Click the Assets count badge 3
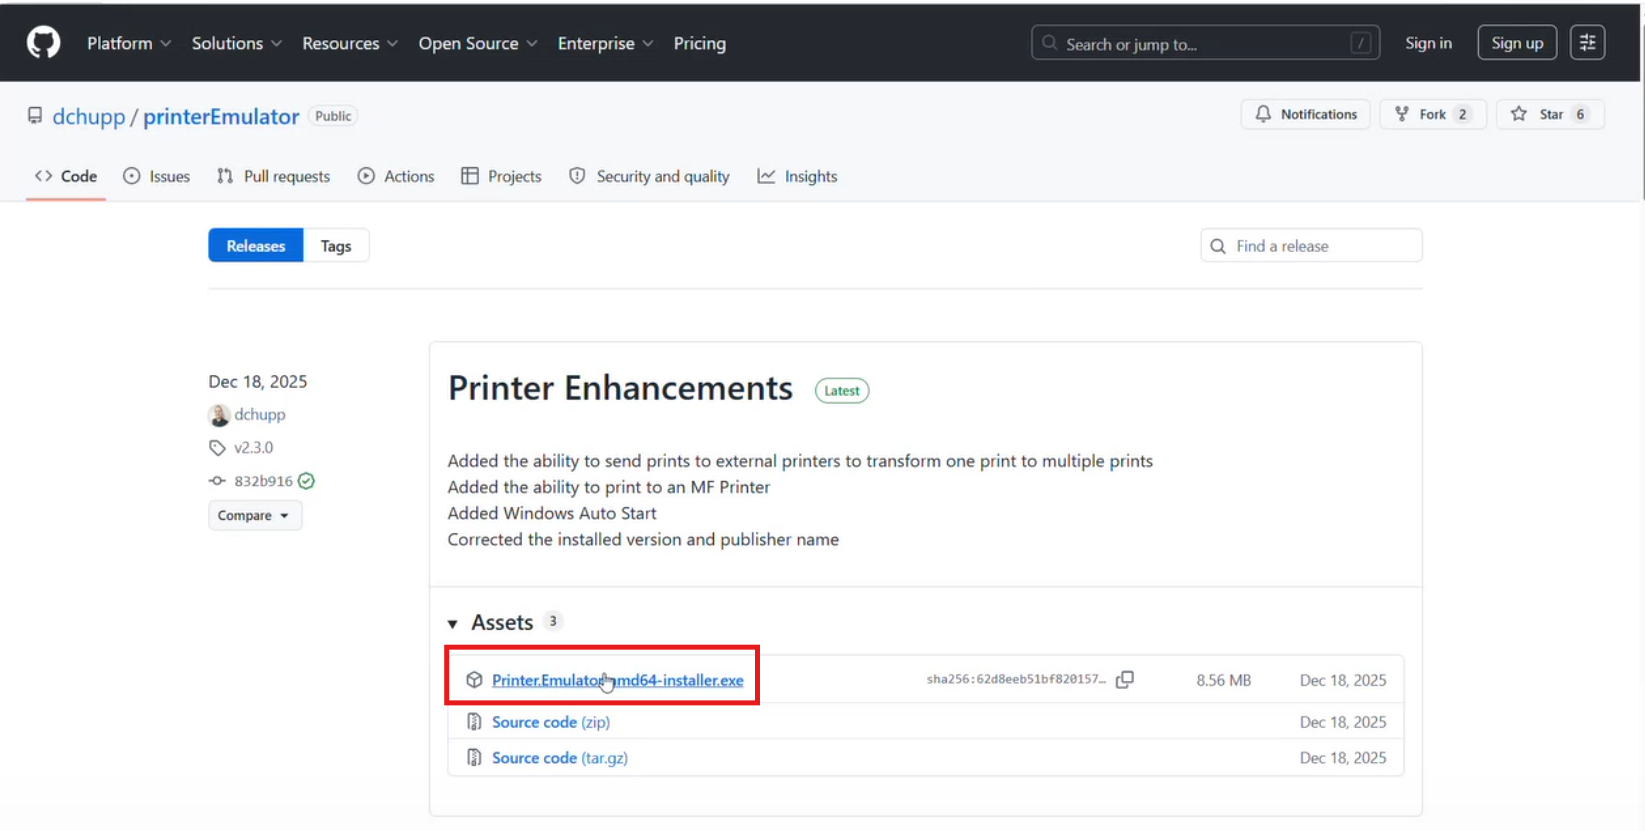Screen dimensions: 1645x831 click(x=553, y=622)
